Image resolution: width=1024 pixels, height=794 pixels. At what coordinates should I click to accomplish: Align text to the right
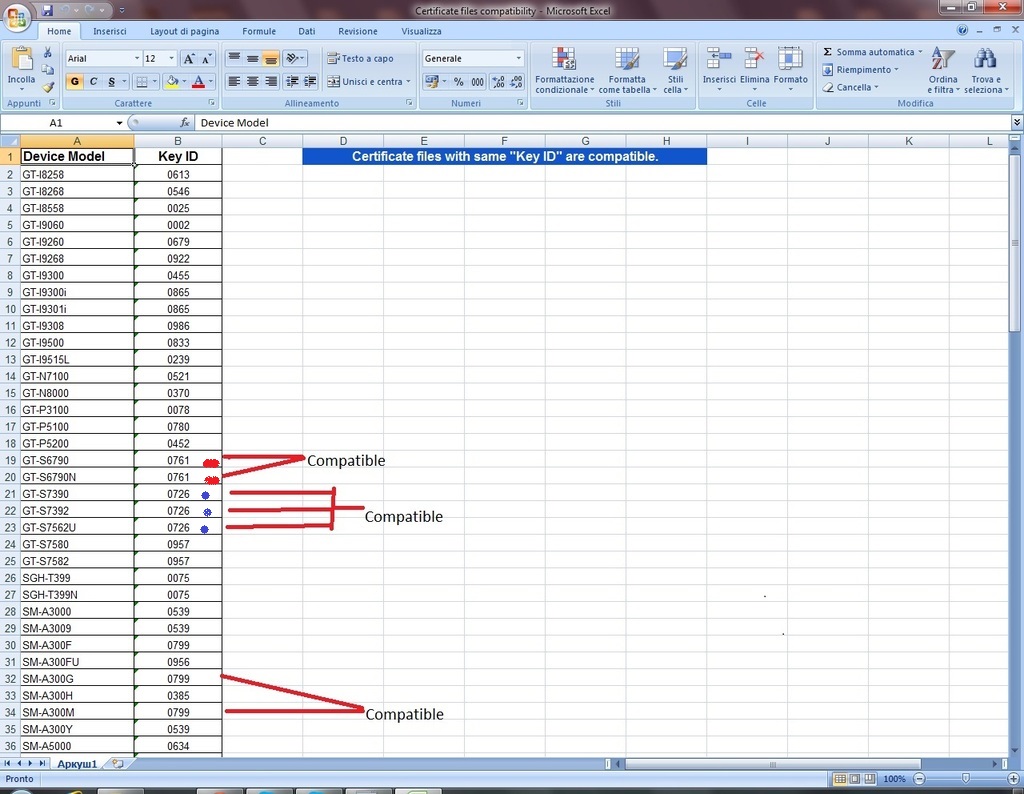pos(270,82)
